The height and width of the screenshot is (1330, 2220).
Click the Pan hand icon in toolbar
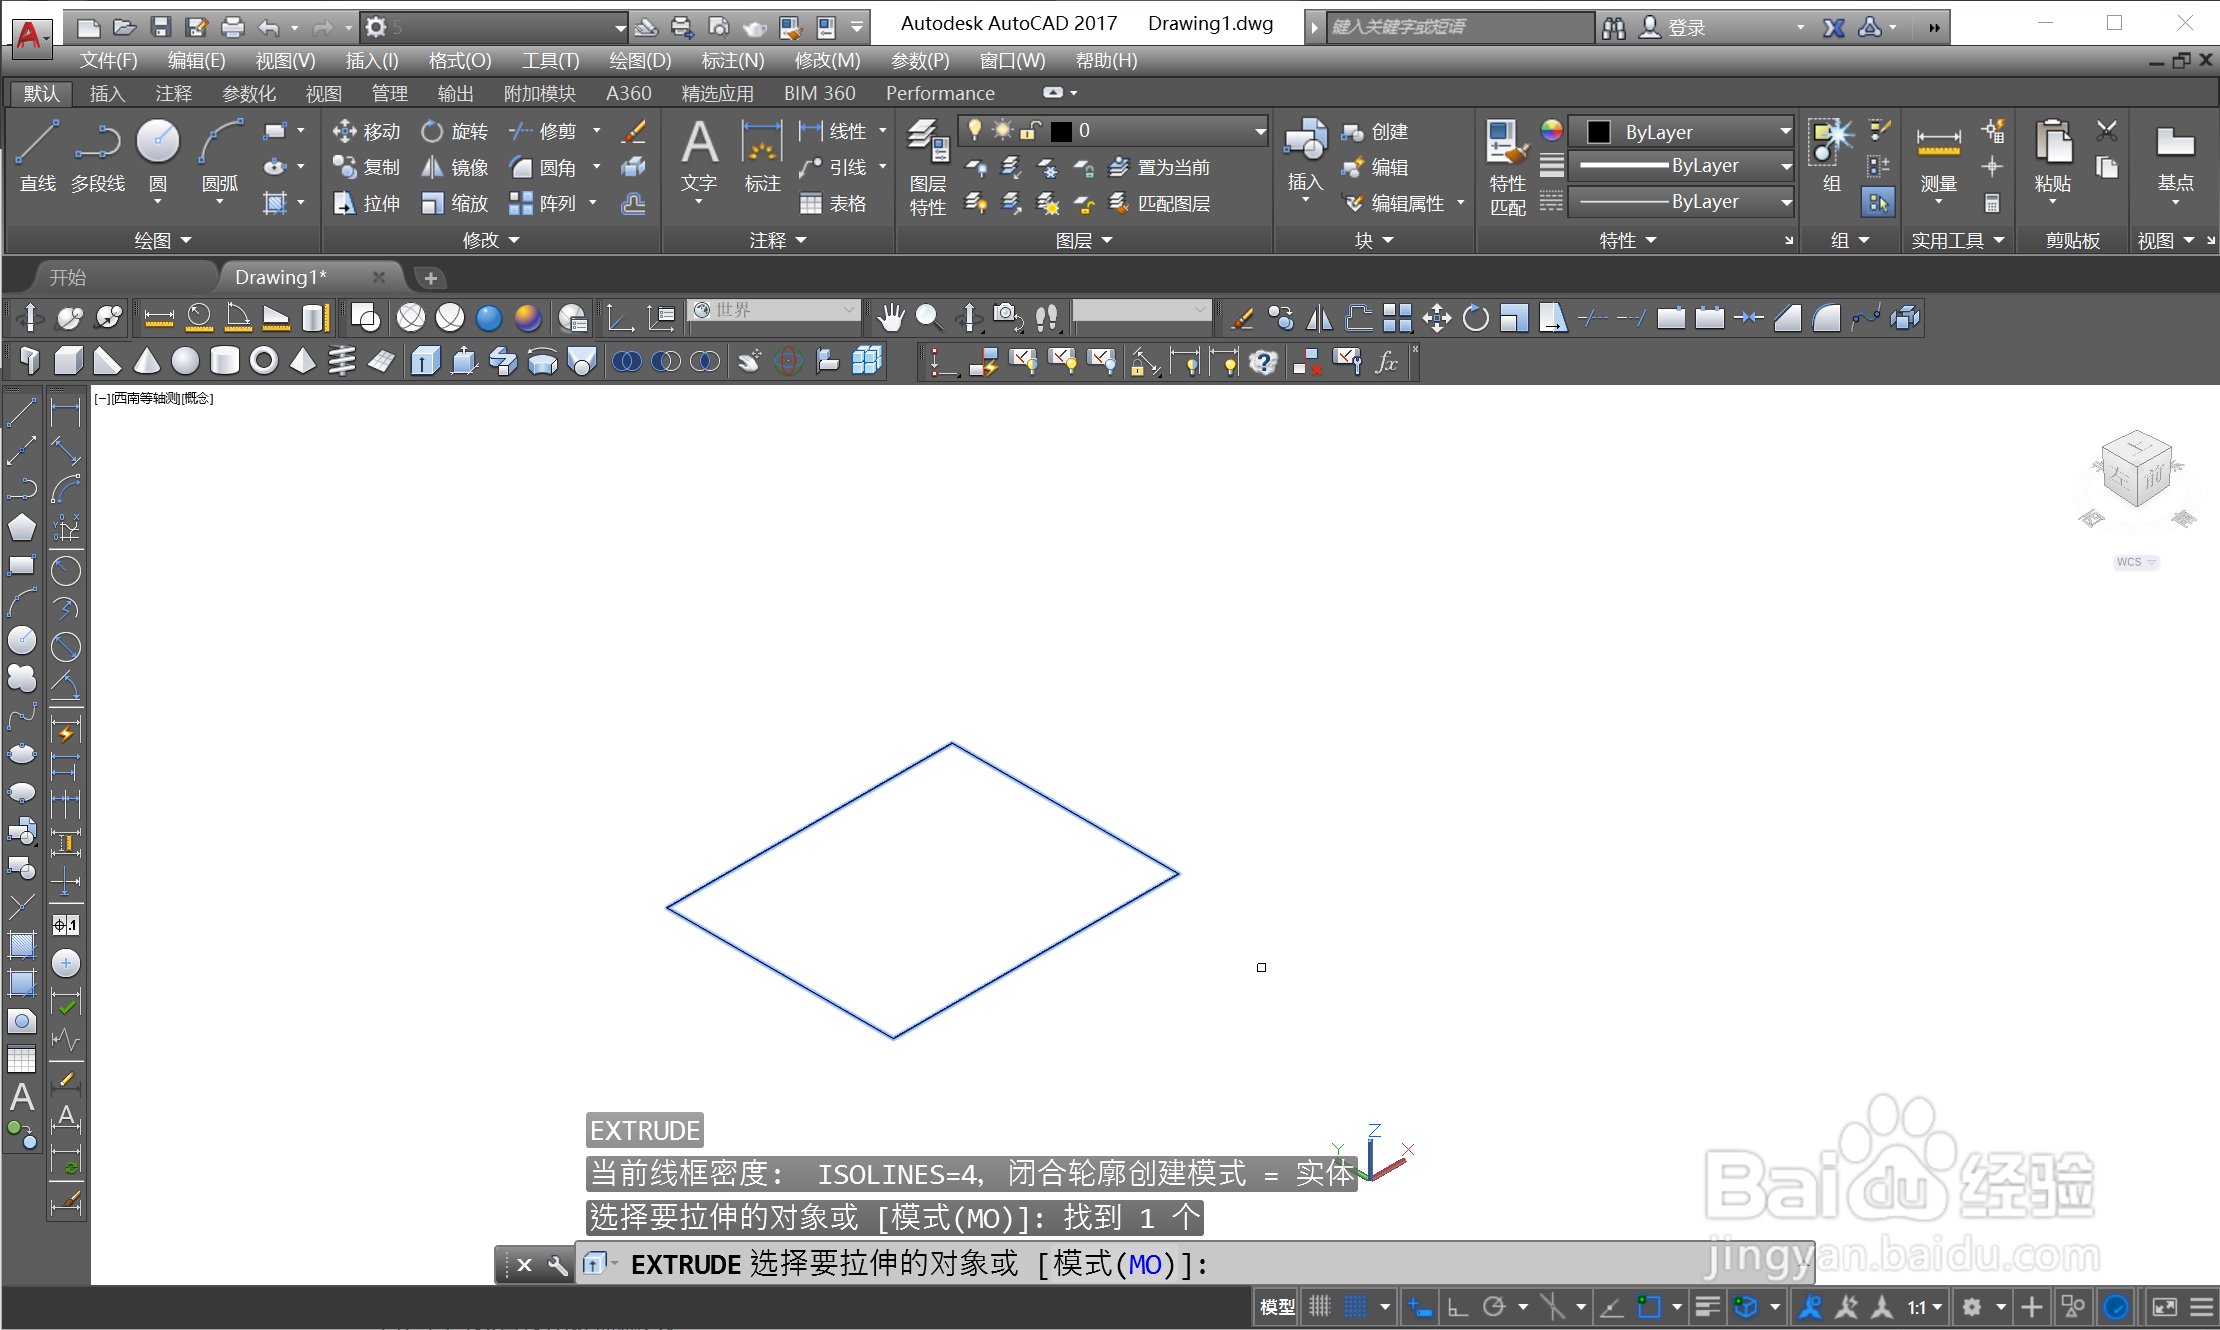click(x=889, y=318)
